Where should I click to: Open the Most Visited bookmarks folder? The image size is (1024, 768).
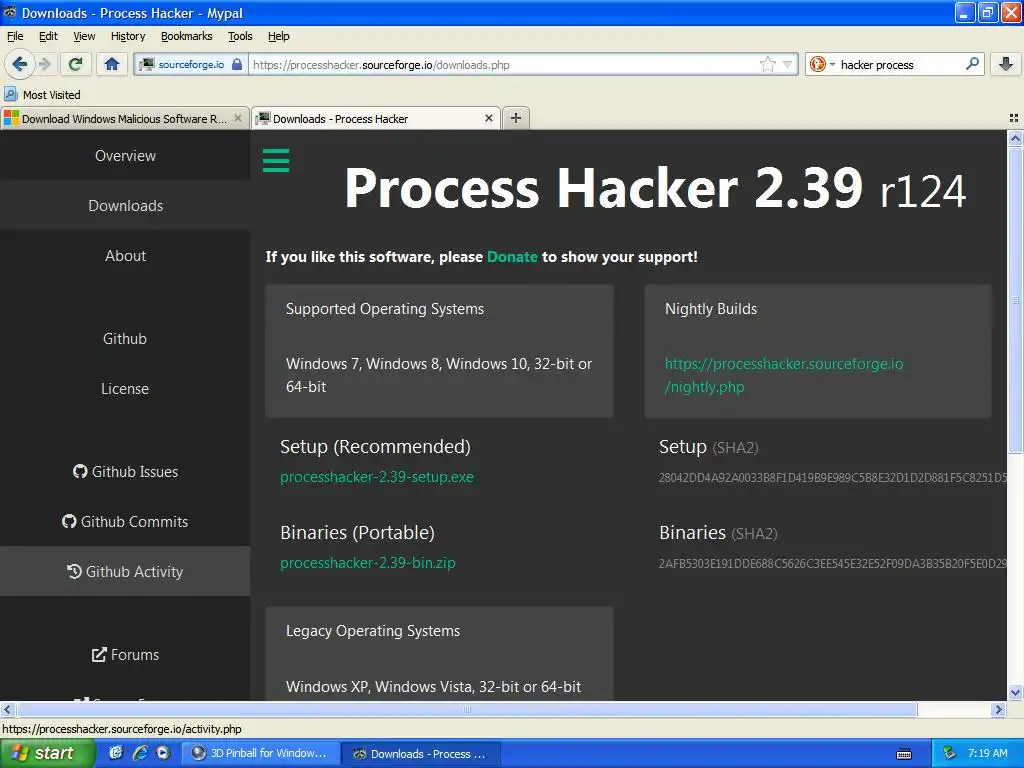point(42,95)
